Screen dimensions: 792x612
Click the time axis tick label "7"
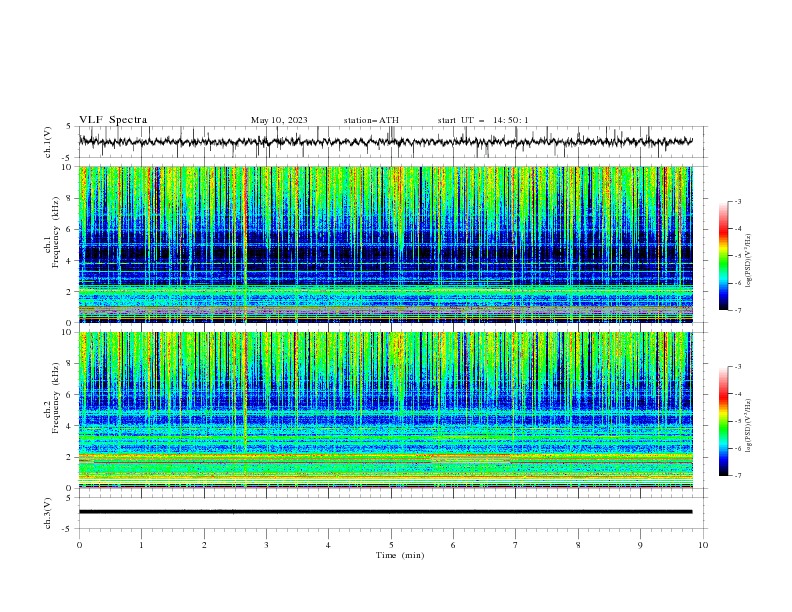[x=516, y=545]
